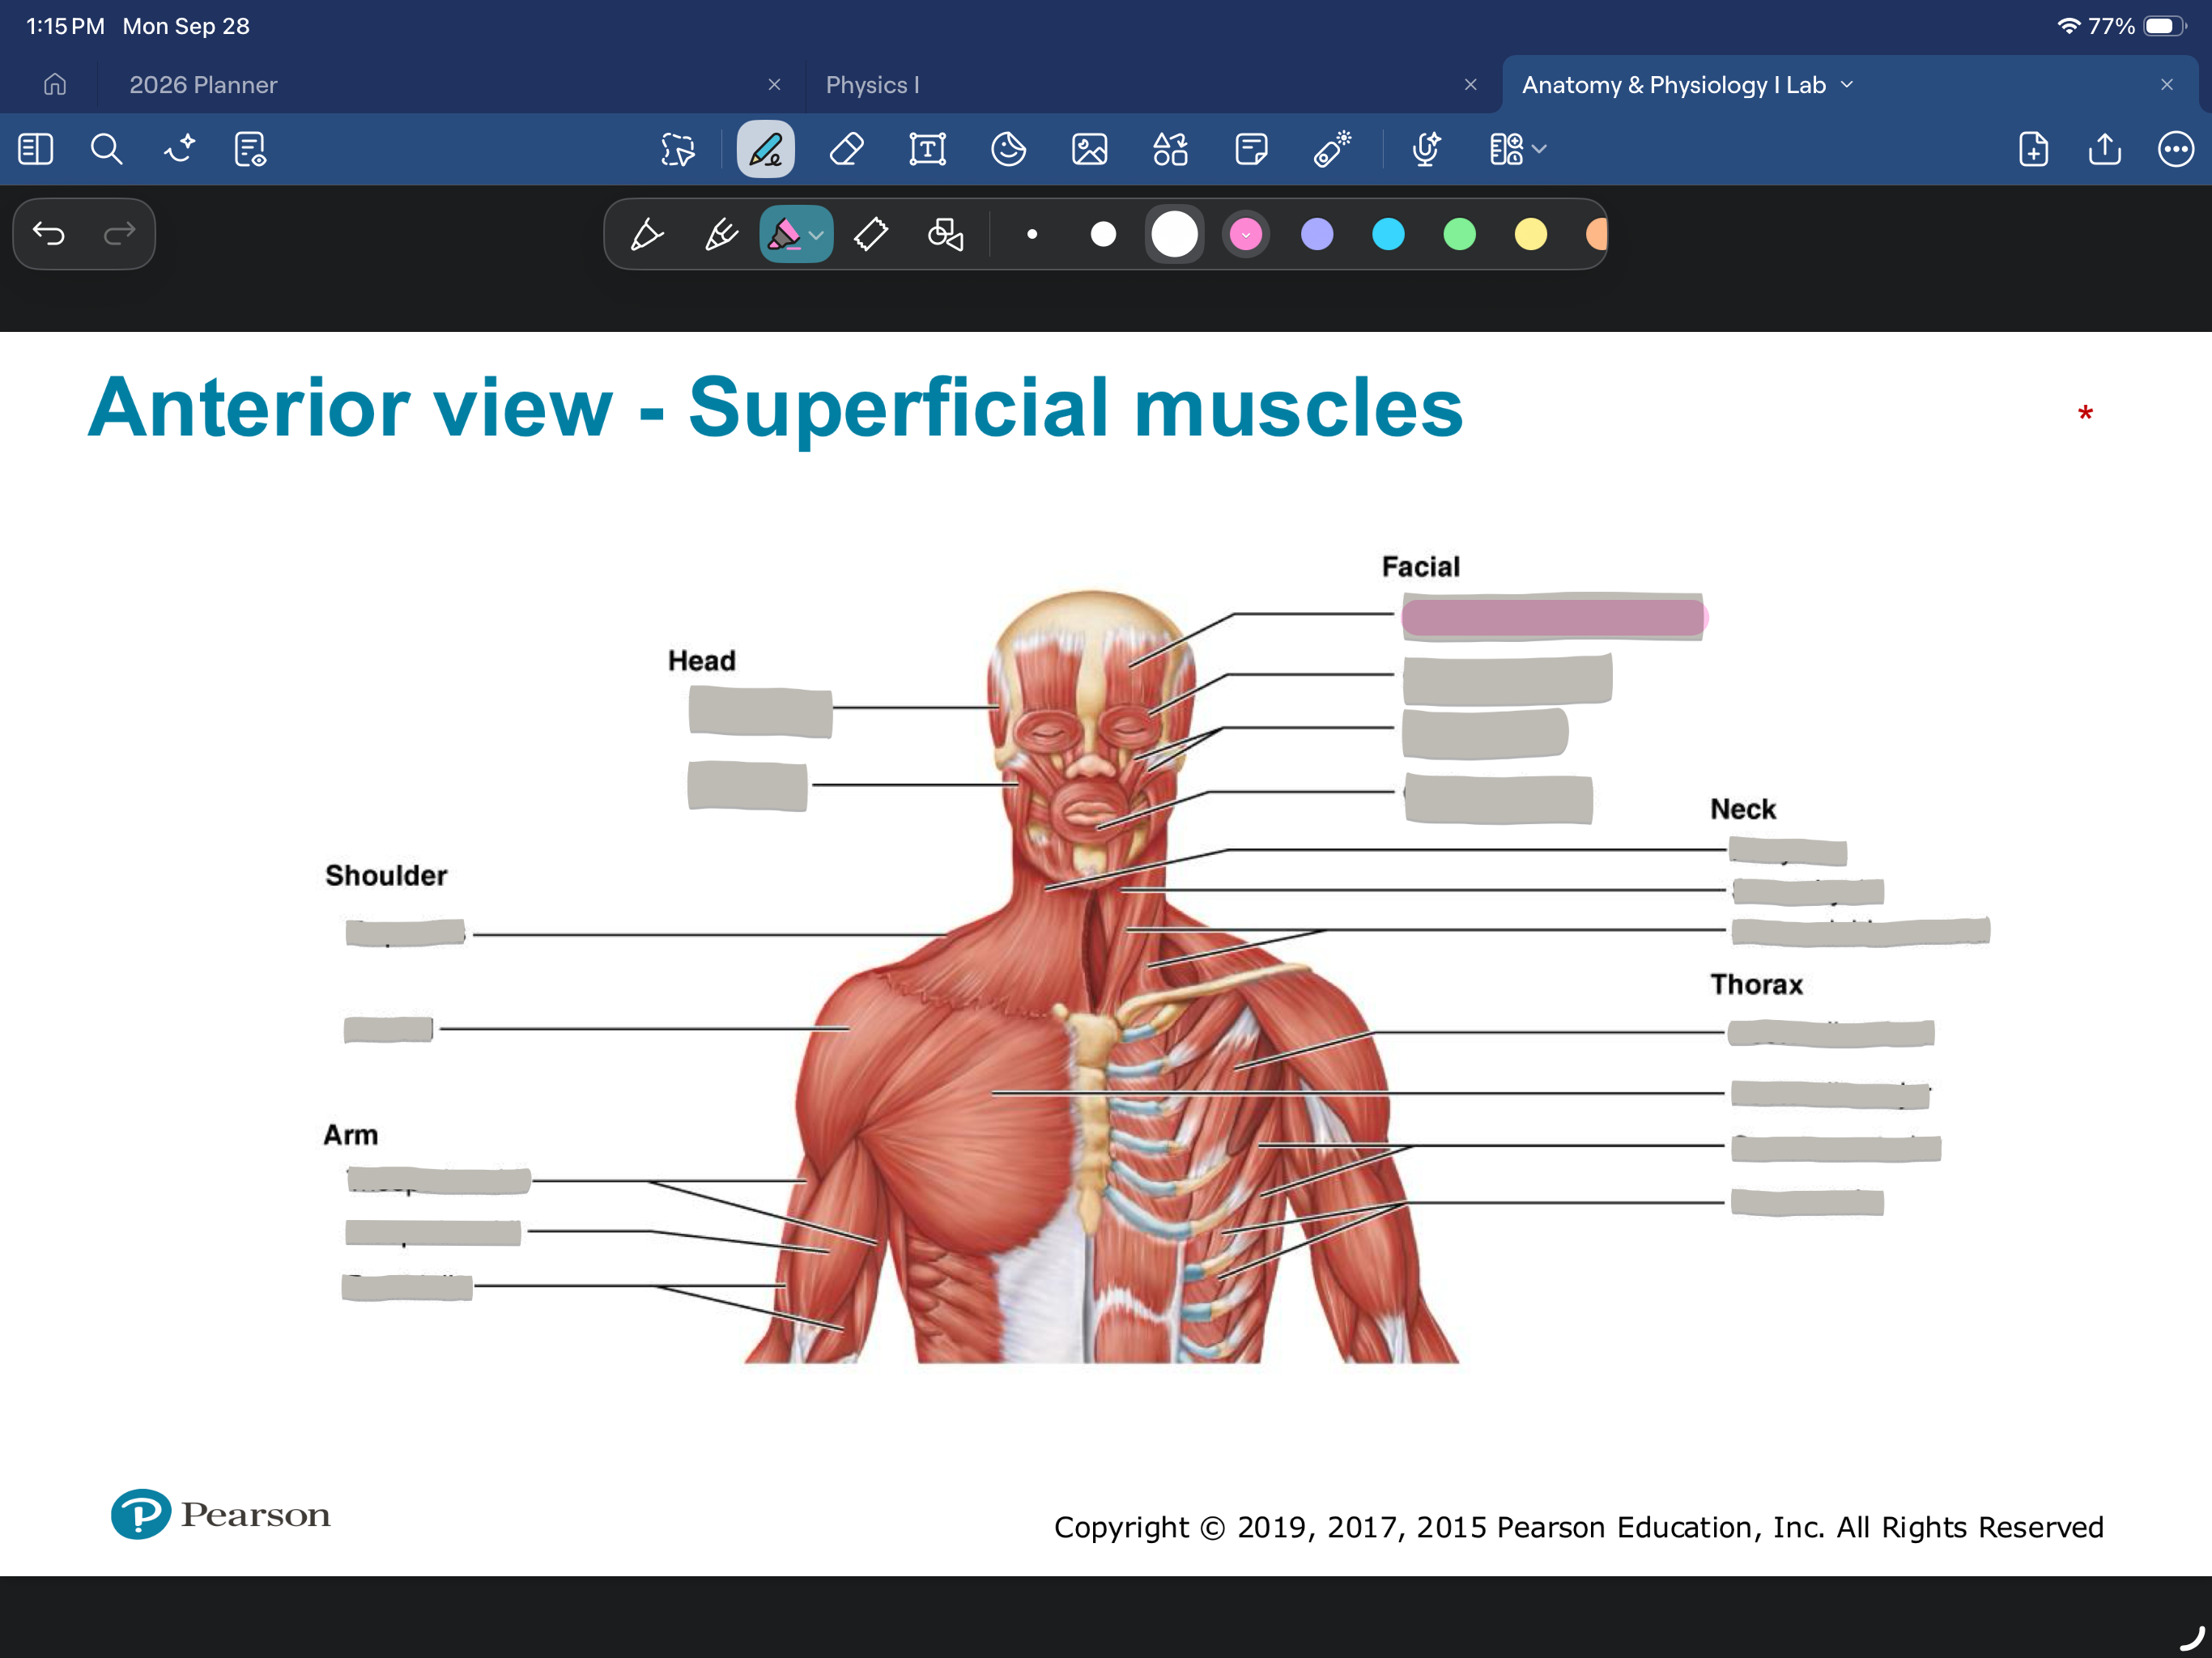Choose the brush pen style
This screenshot has width=2212, height=1658.
[x=721, y=235]
